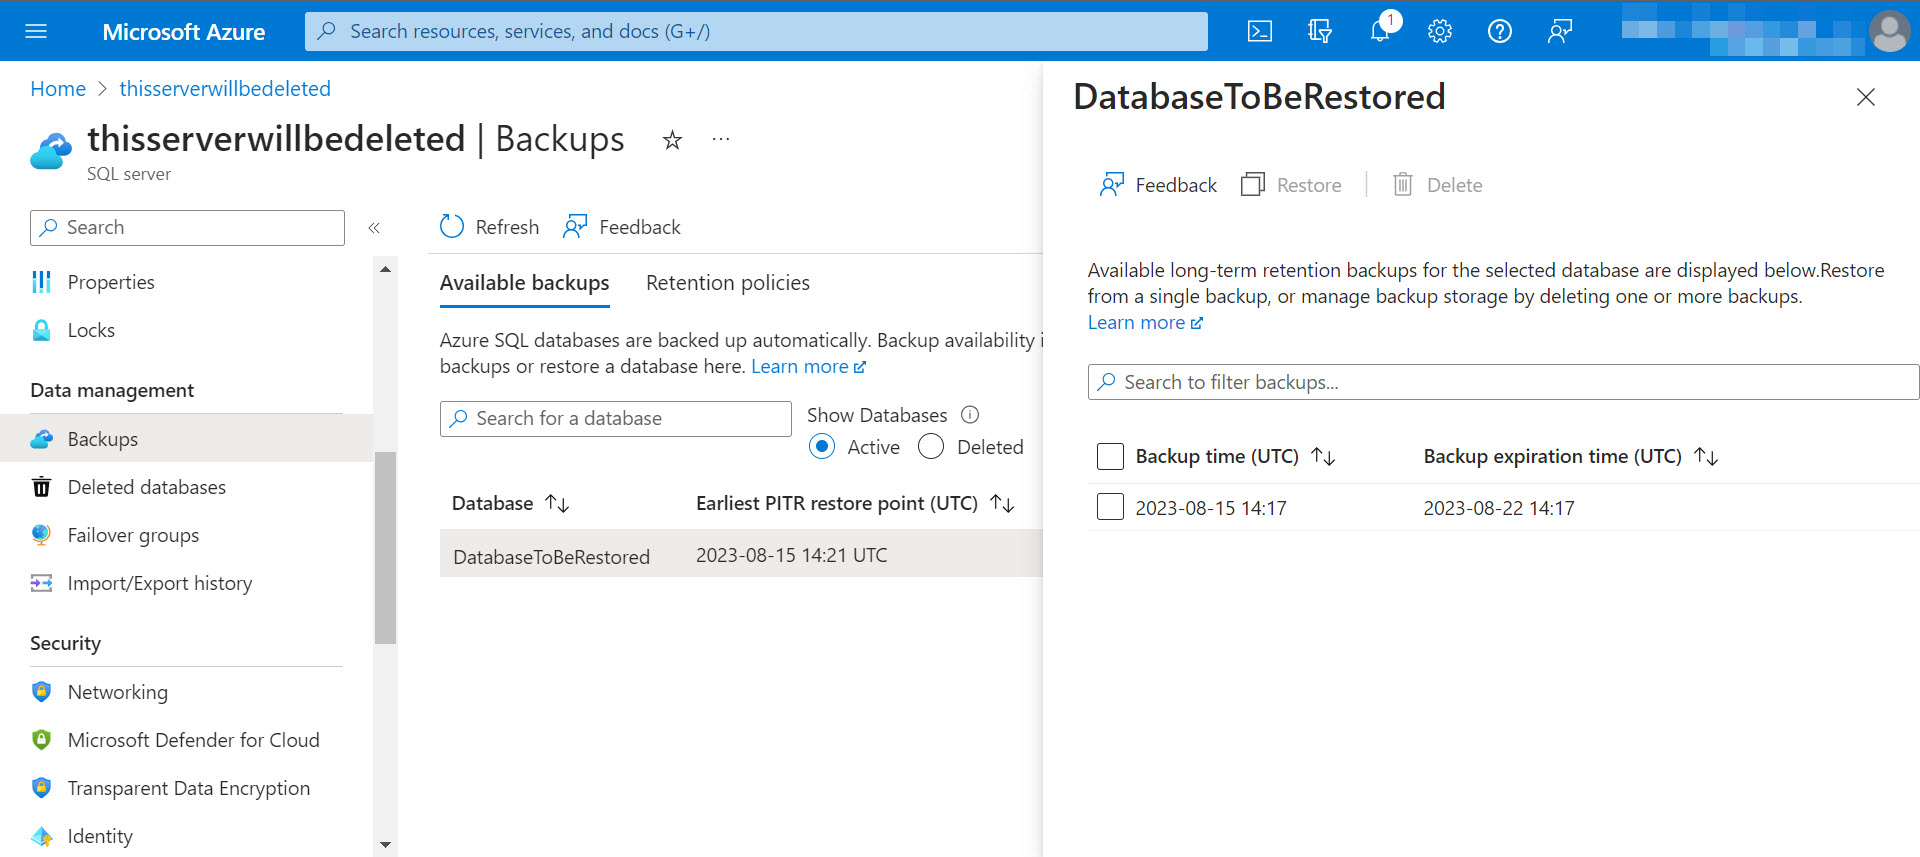The image size is (1920, 857).
Task: Switch to Retention policies tab
Action: pyautogui.click(x=728, y=283)
